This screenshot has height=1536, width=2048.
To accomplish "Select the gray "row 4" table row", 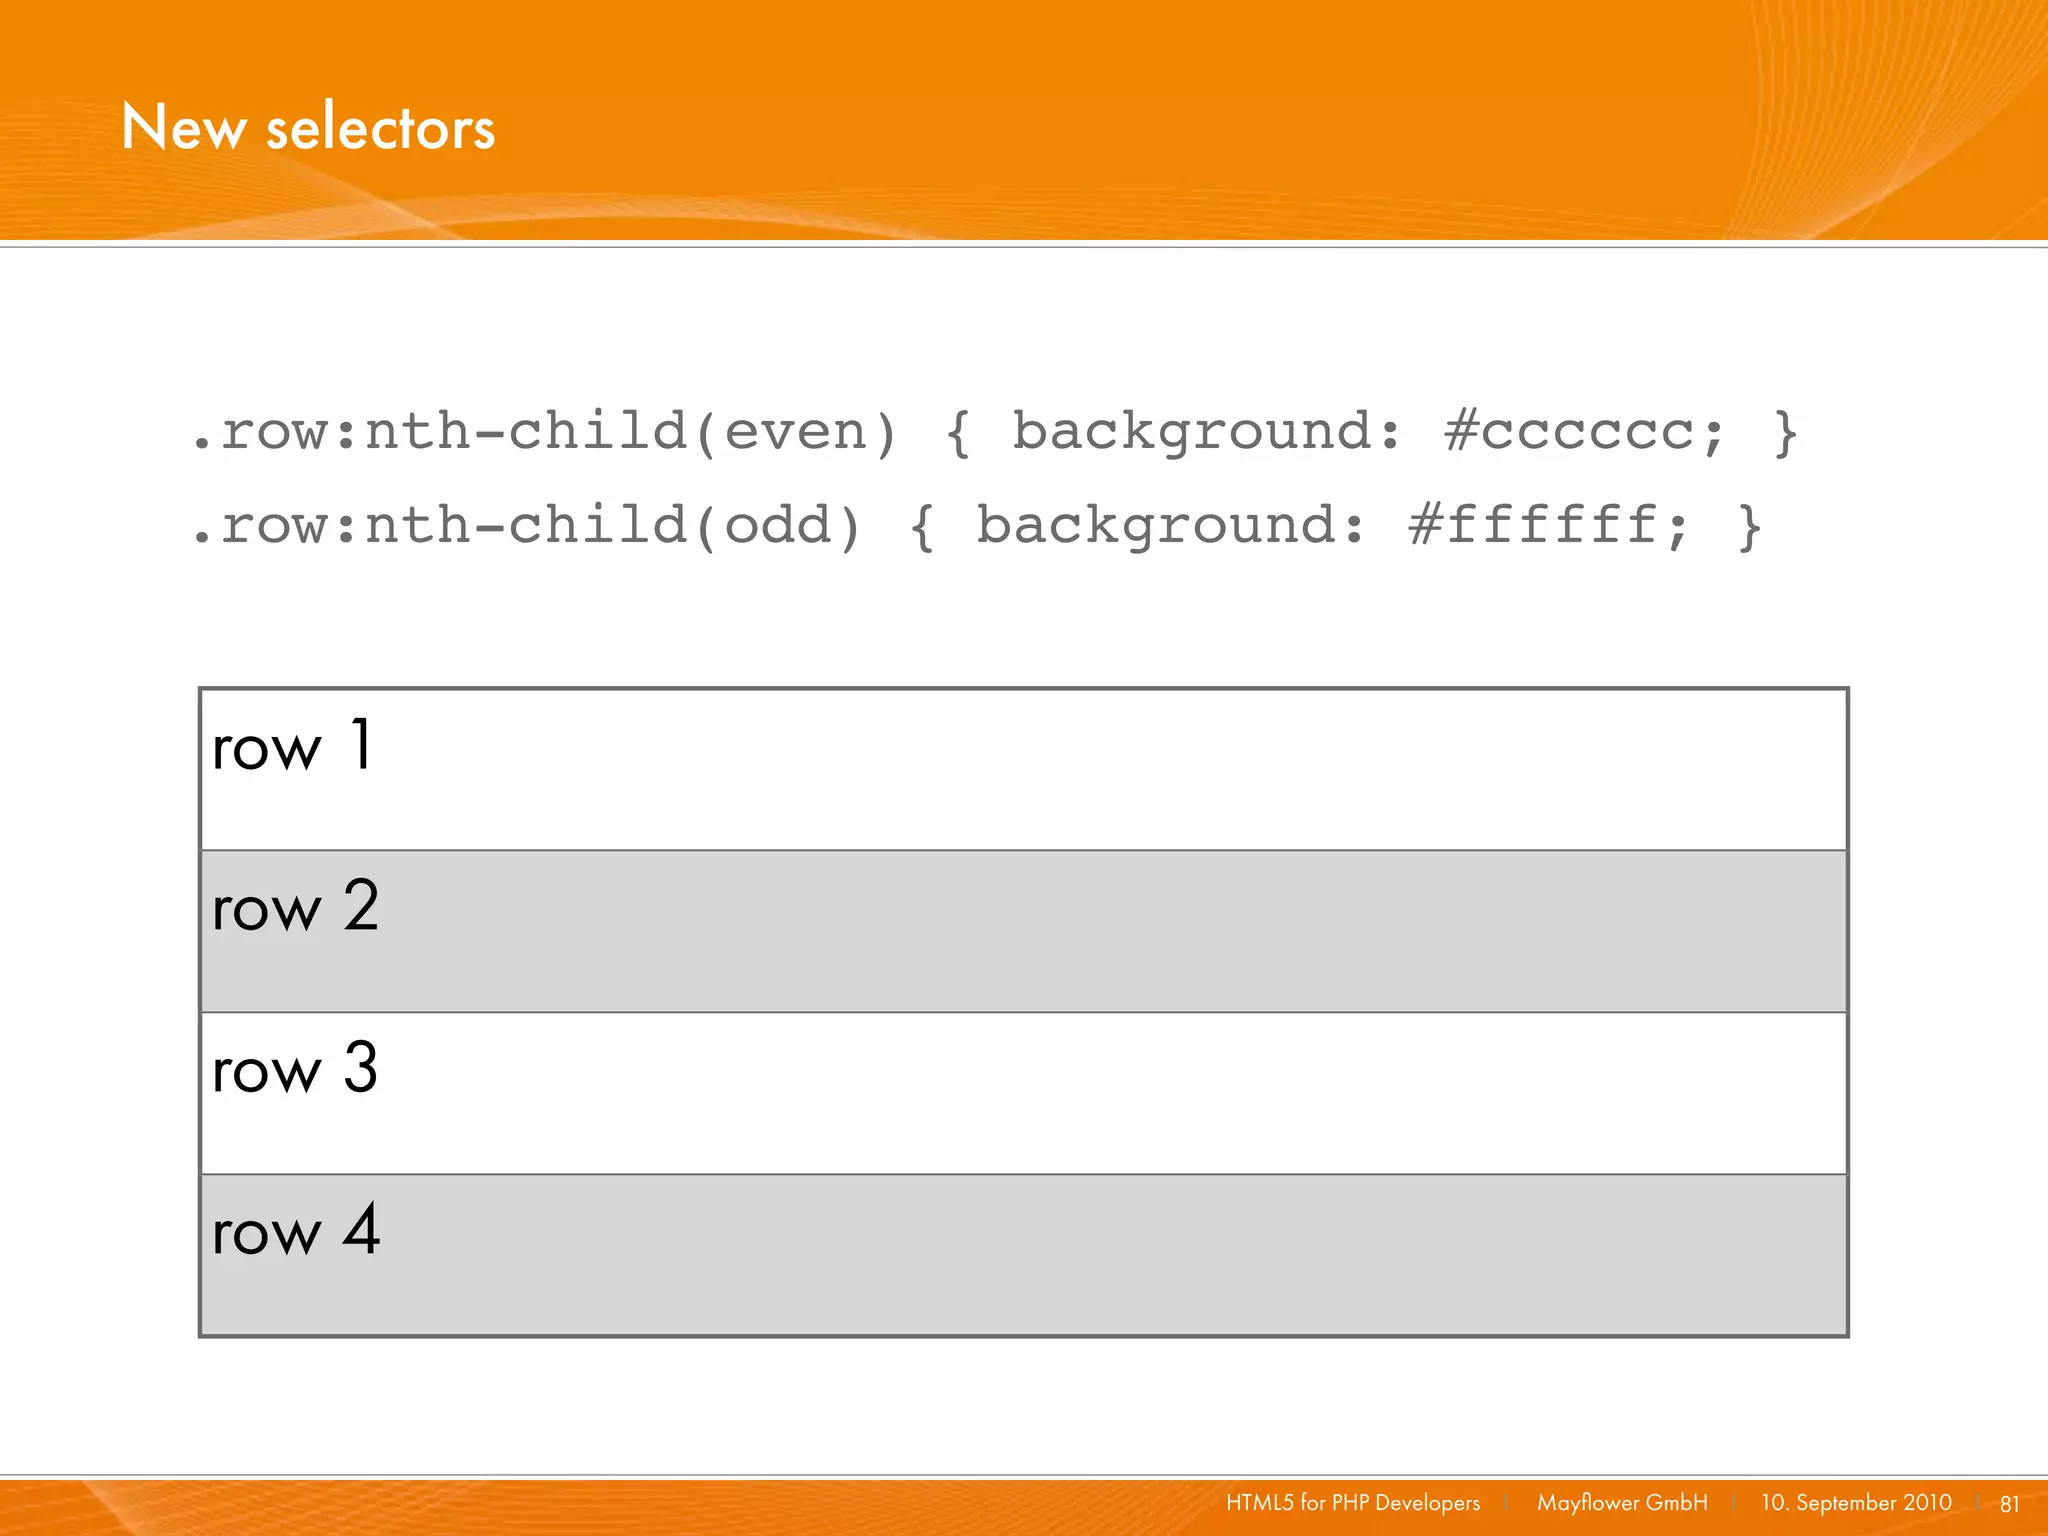I will 1023,1254.
